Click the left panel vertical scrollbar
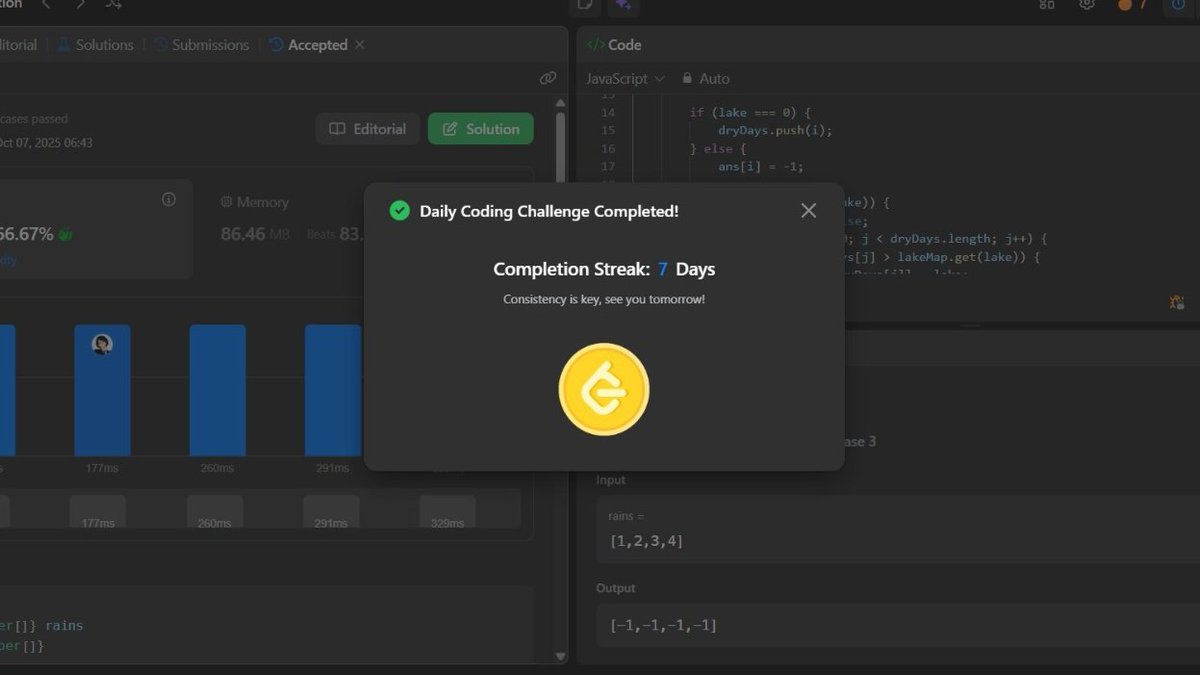 (x=560, y=150)
